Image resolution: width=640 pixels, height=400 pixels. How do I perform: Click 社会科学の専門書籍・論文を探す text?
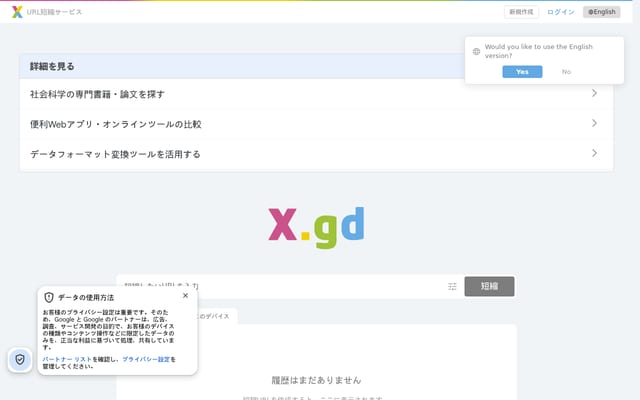(97, 94)
